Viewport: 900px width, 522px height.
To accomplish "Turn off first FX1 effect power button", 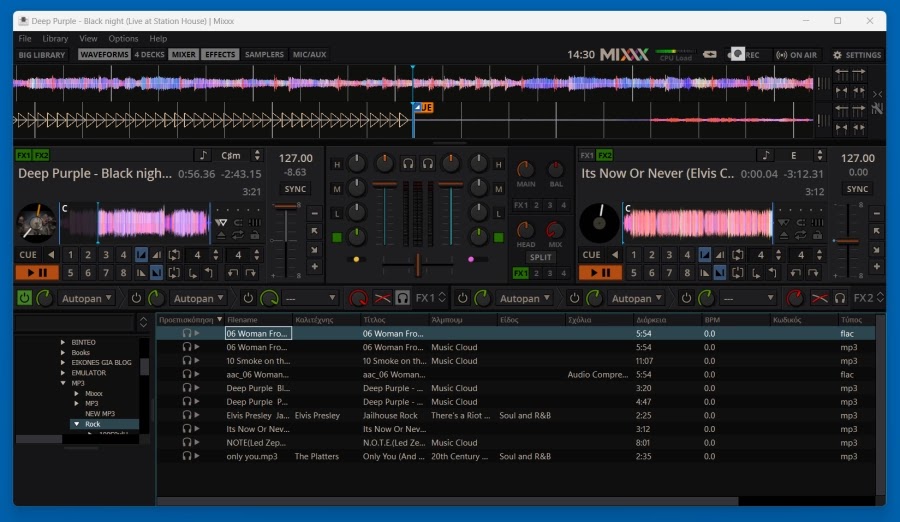I will (24, 298).
